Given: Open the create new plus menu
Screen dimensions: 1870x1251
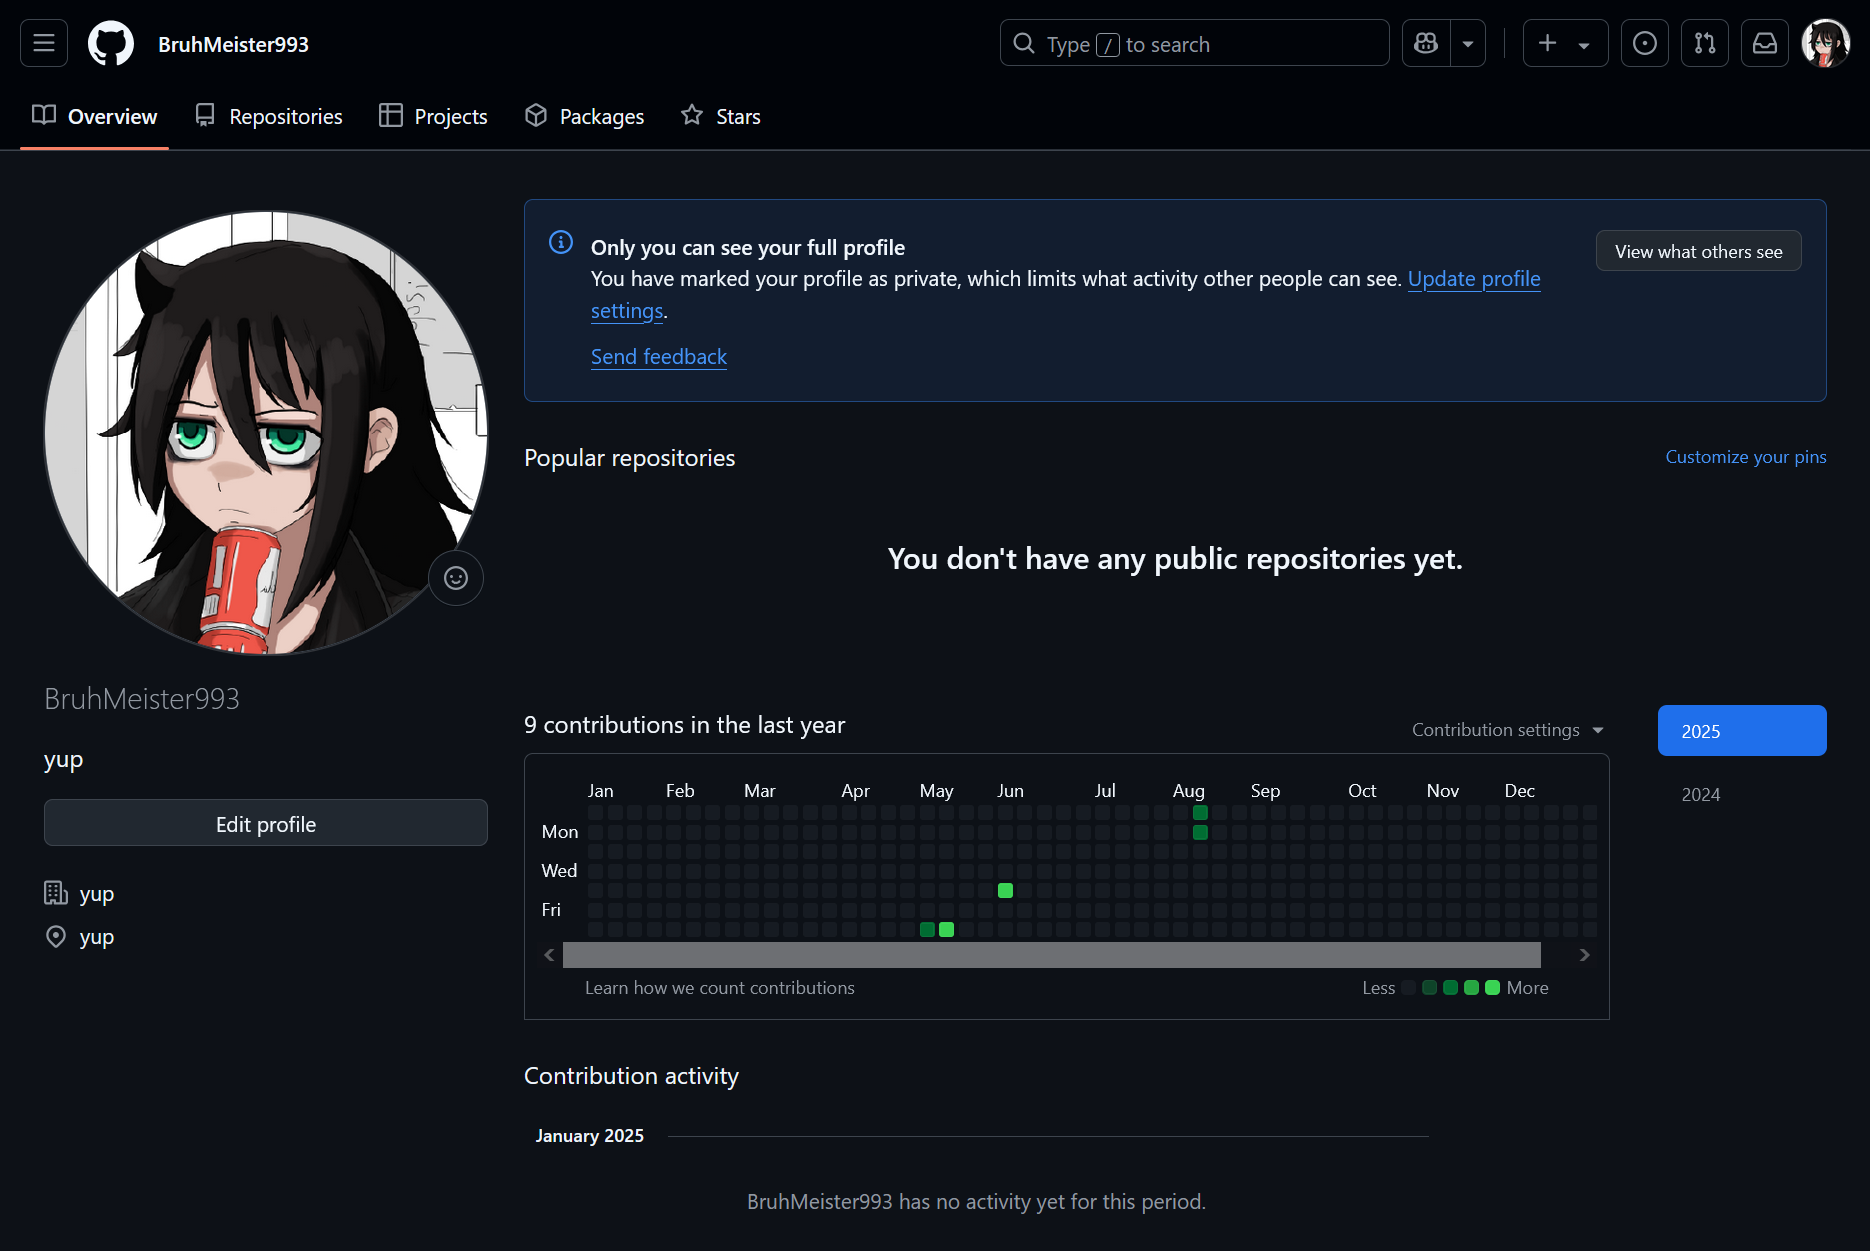Looking at the screenshot, I should coord(1565,43).
